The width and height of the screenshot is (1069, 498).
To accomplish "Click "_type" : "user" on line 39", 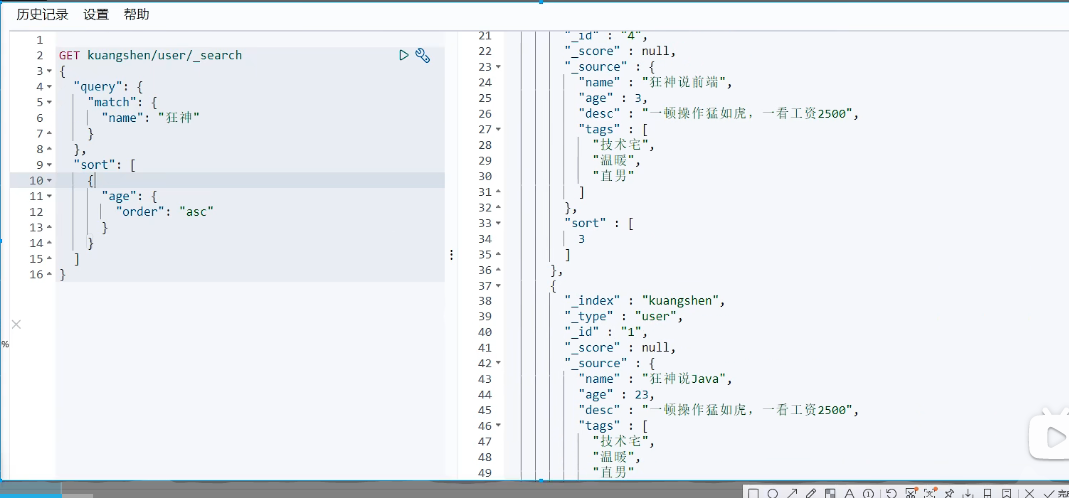I will pyautogui.click(x=624, y=317).
